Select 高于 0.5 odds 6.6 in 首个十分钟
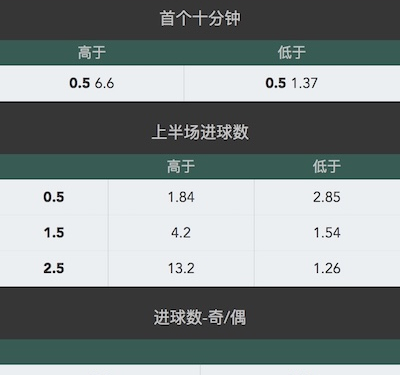The image size is (400, 375). 92,83
